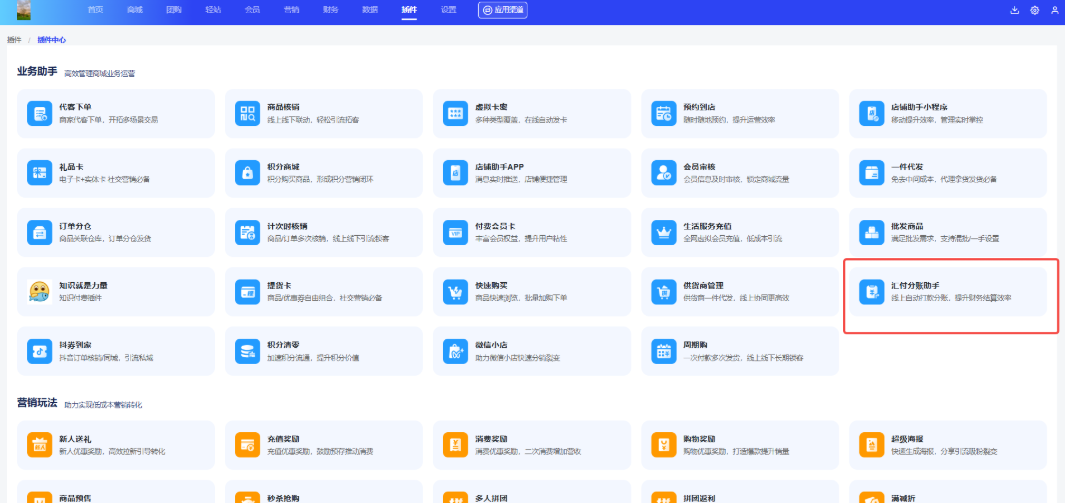The image size is (1065, 503).
Task: Open the 礼品卡 gift card icon
Action: click(39, 172)
